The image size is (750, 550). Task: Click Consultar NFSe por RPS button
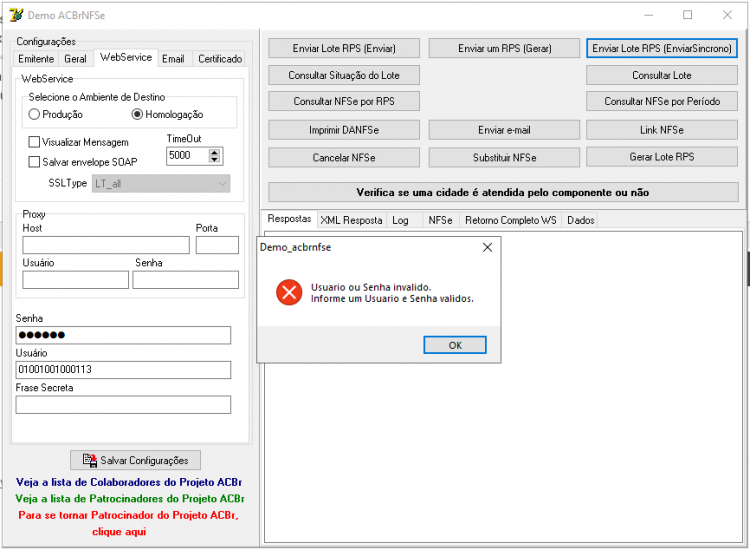click(344, 101)
